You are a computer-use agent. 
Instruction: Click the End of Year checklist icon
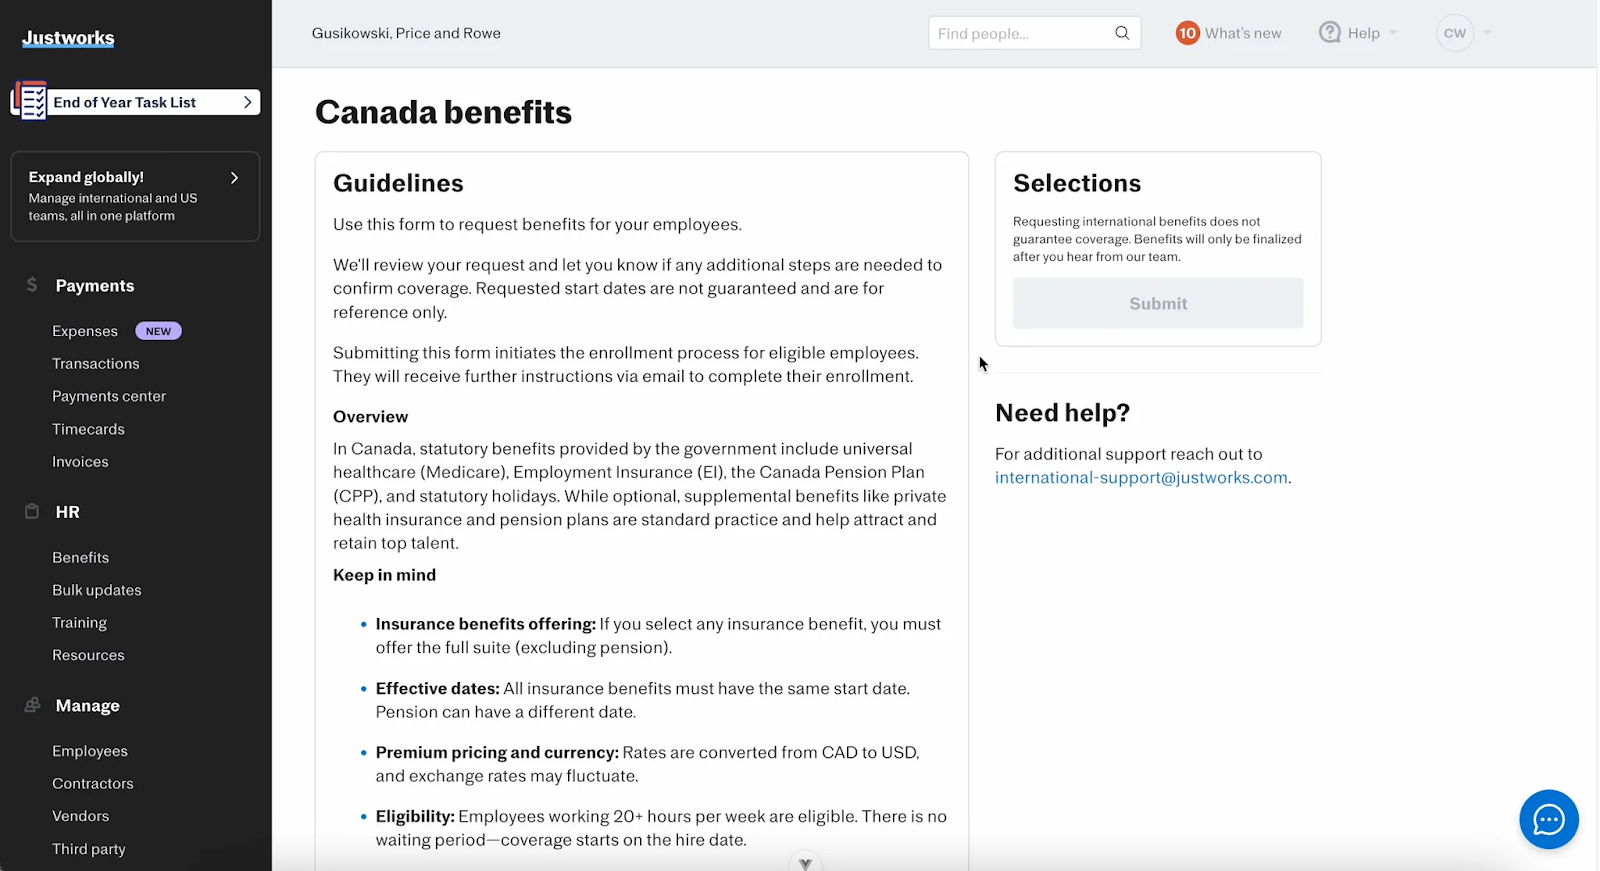(x=30, y=101)
